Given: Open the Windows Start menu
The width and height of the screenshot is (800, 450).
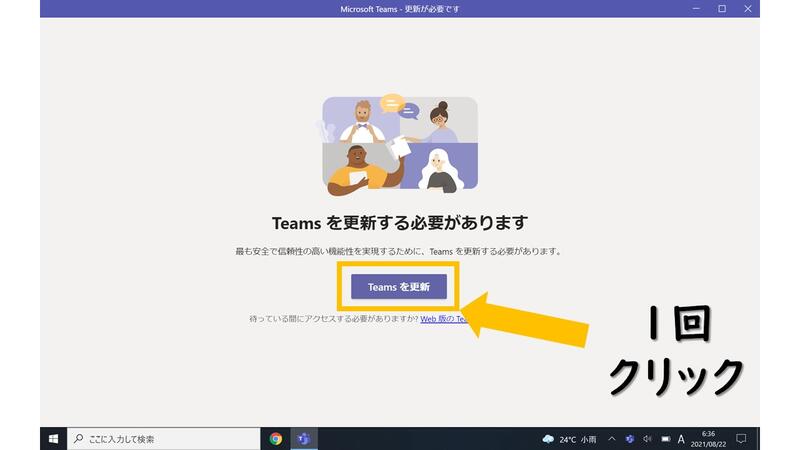Looking at the screenshot, I should pos(52,439).
